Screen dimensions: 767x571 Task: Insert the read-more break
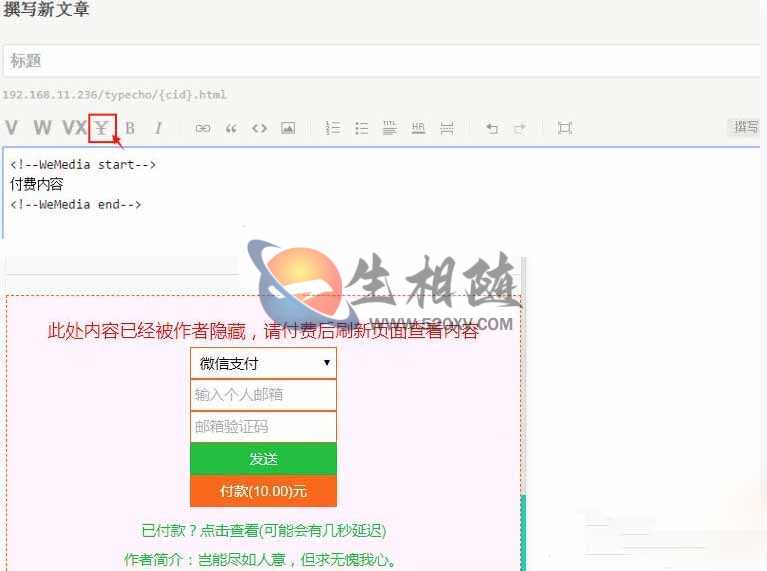pos(447,128)
